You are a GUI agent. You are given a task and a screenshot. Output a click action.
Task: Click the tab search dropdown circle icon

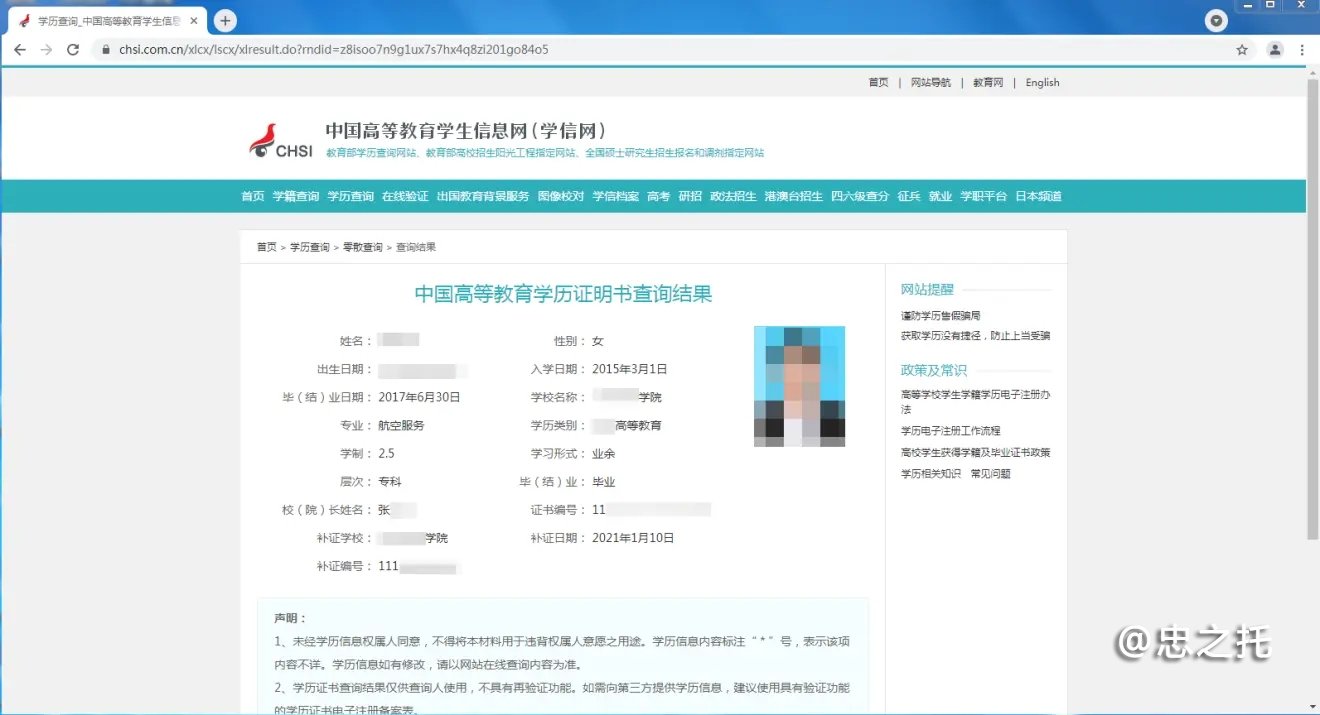[1216, 20]
